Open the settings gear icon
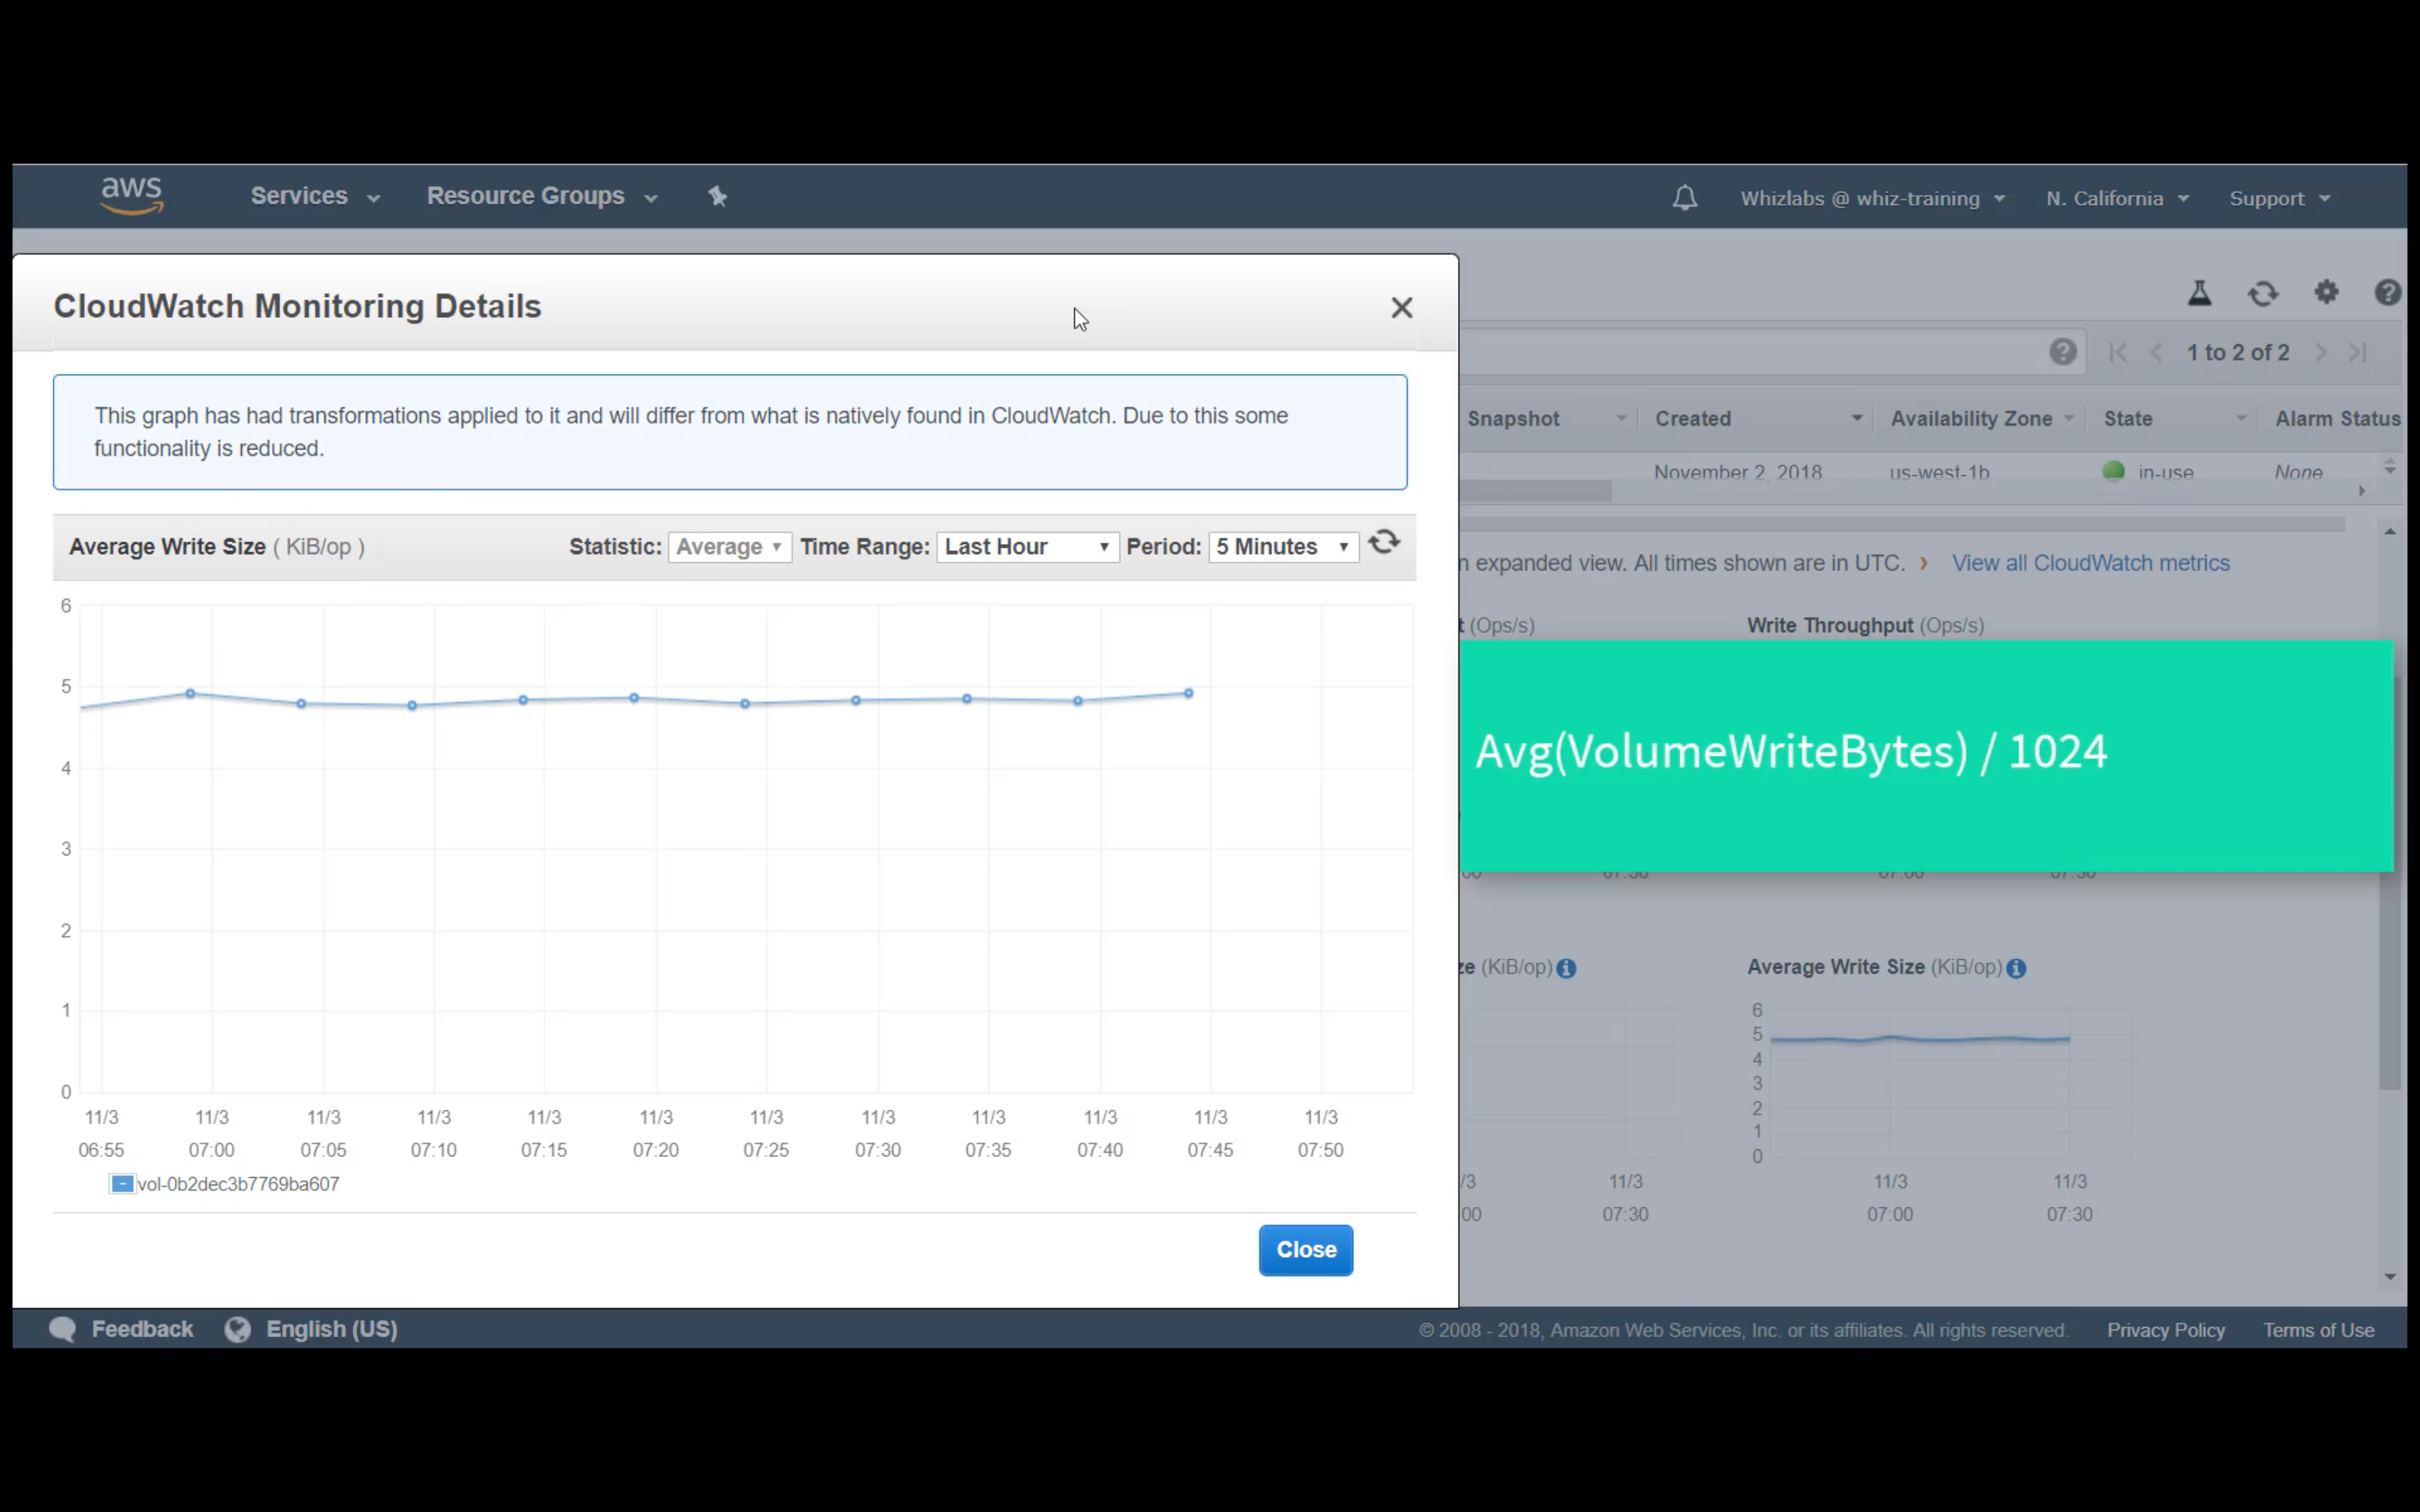Viewport: 2420px width, 1512px height. tap(2326, 292)
